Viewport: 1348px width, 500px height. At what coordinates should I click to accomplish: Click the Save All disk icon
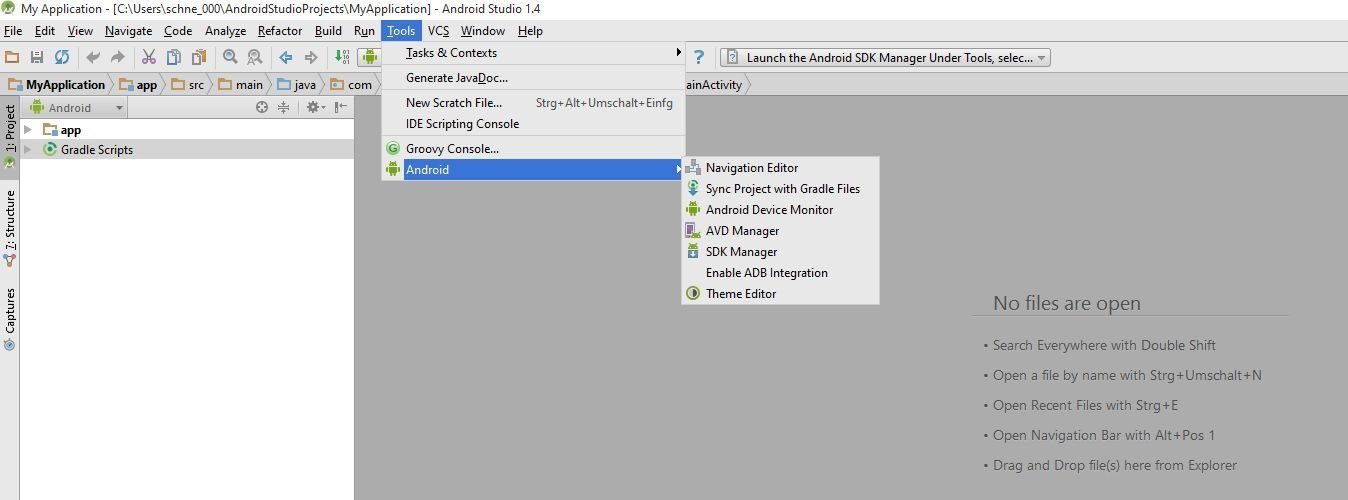click(37, 58)
